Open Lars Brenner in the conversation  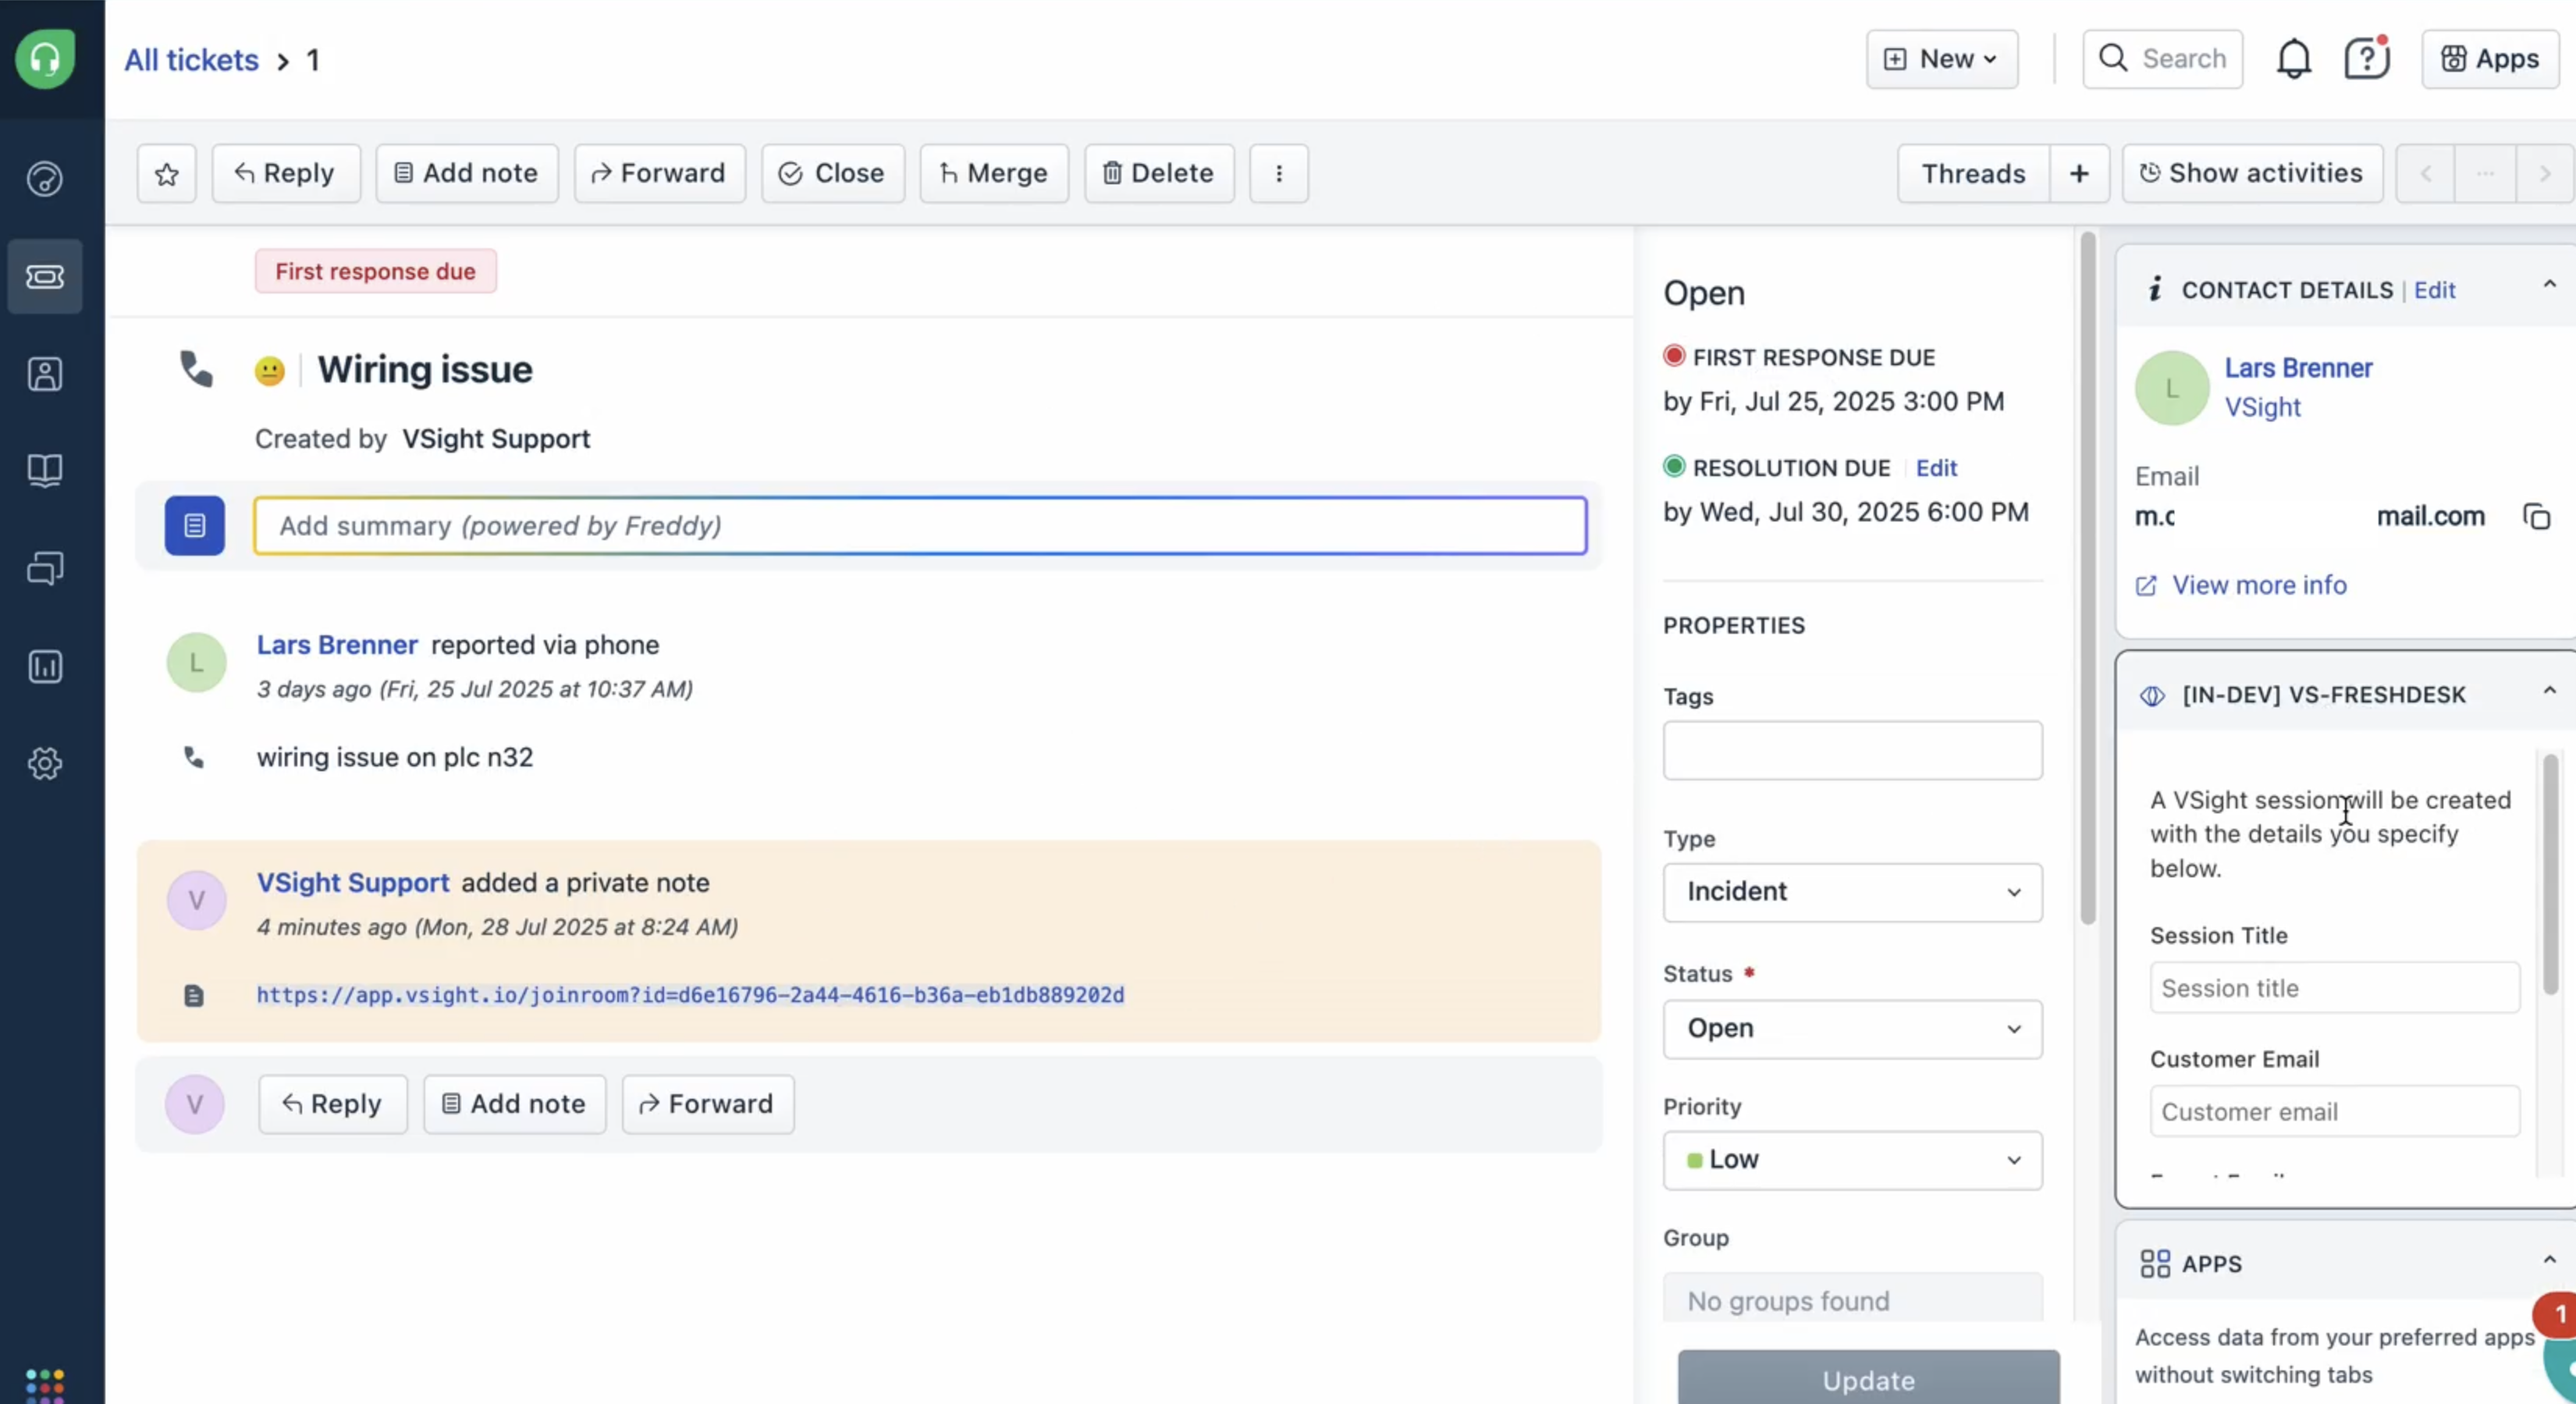[x=337, y=645]
